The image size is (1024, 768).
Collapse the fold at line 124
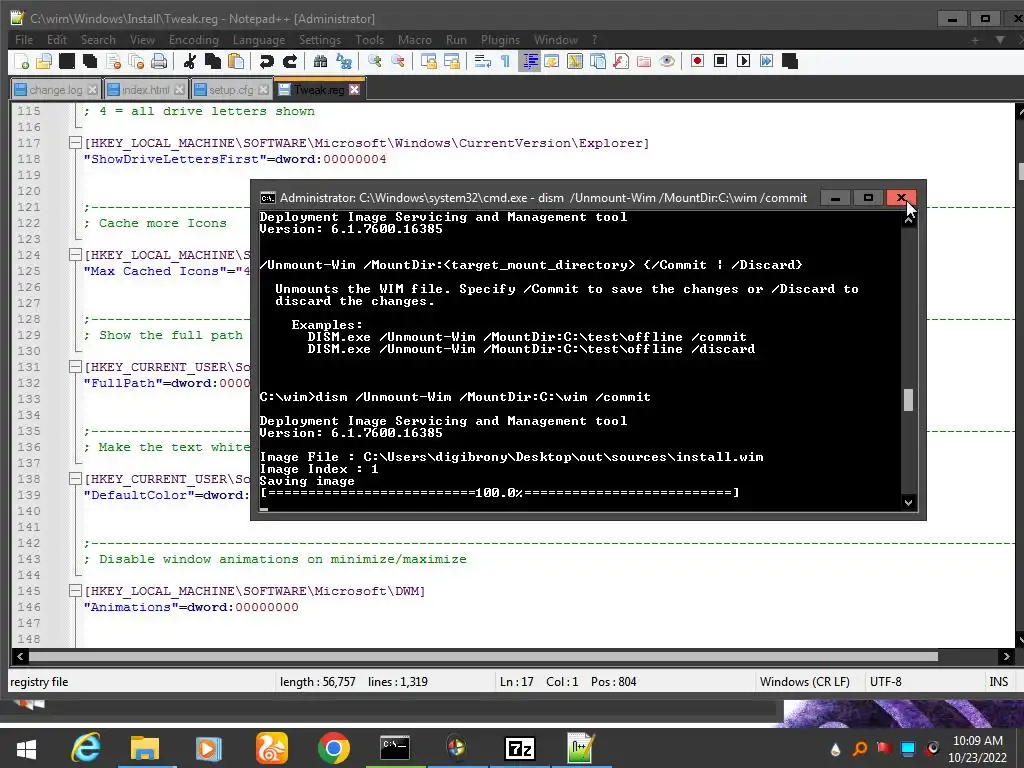pyautogui.click(x=75, y=255)
